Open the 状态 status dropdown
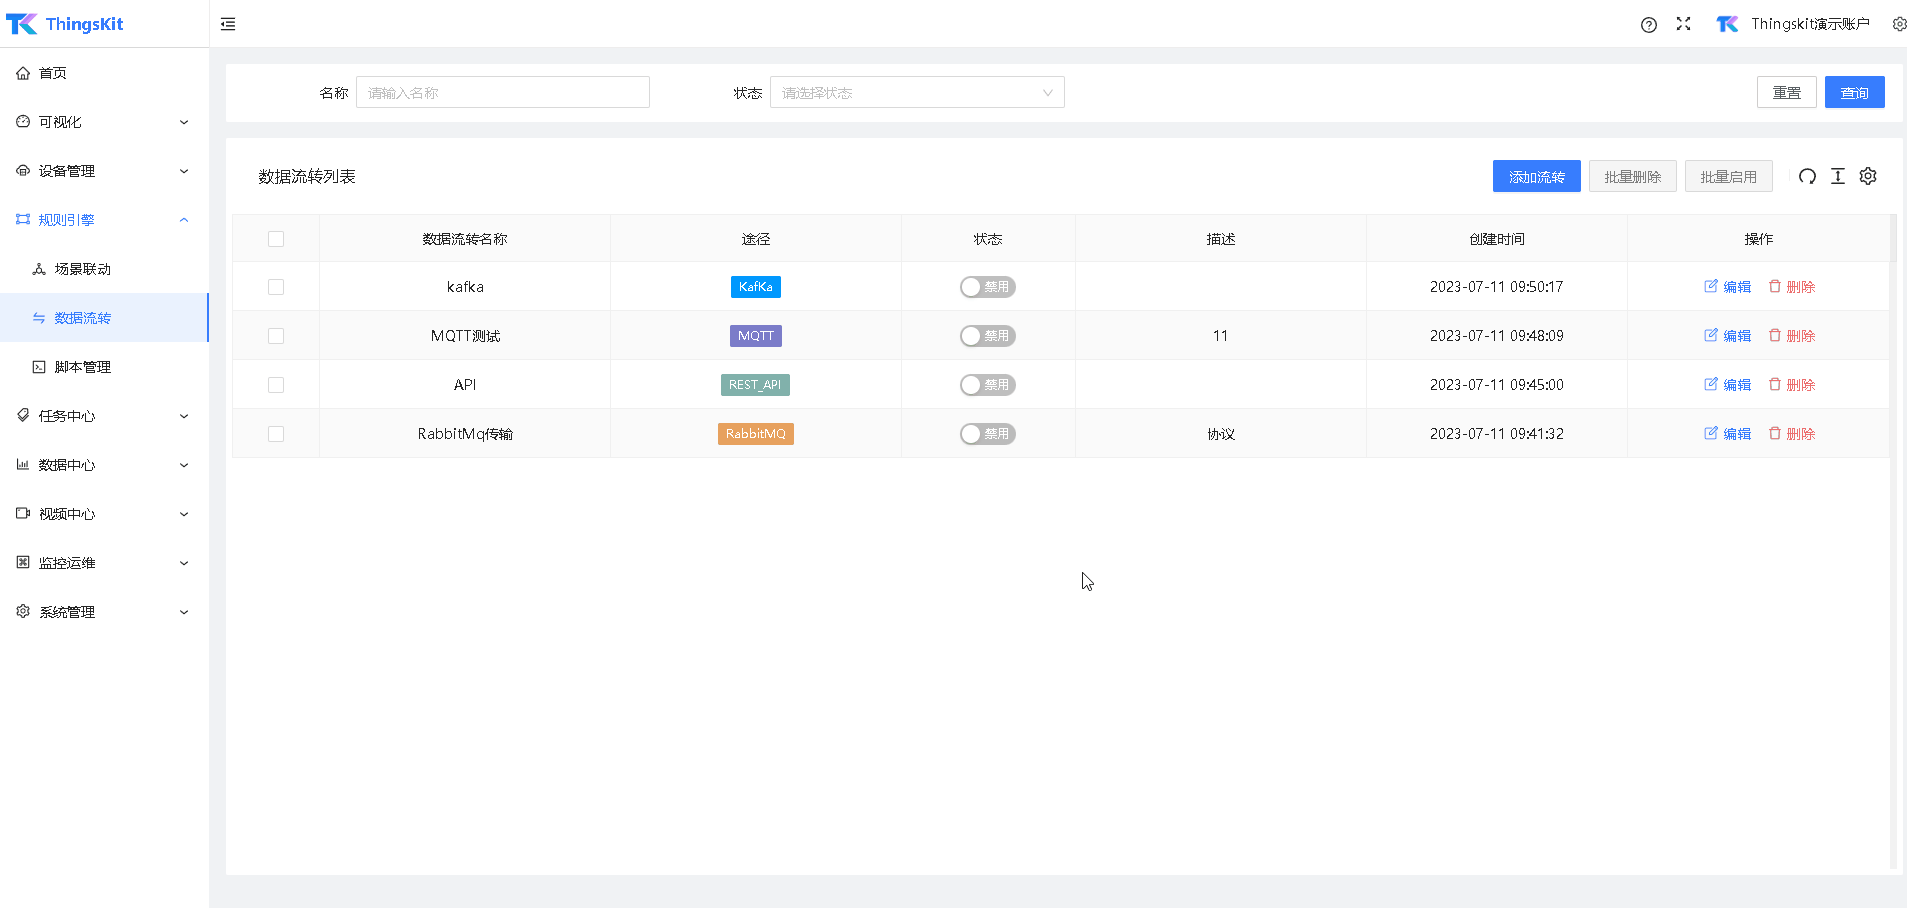The height and width of the screenshot is (908, 1907). point(916,93)
